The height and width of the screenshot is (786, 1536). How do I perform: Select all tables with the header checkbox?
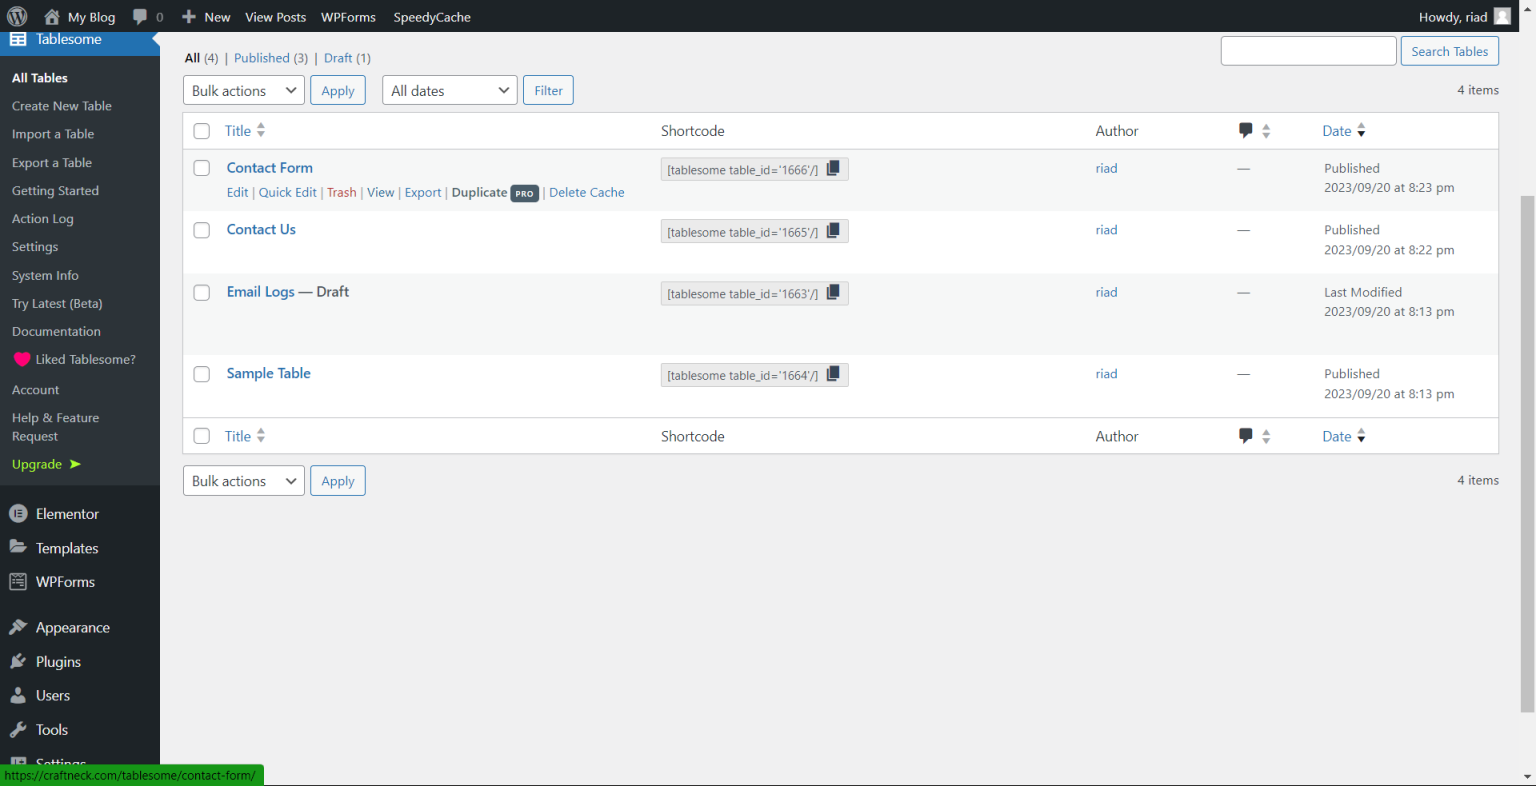pos(201,131)
